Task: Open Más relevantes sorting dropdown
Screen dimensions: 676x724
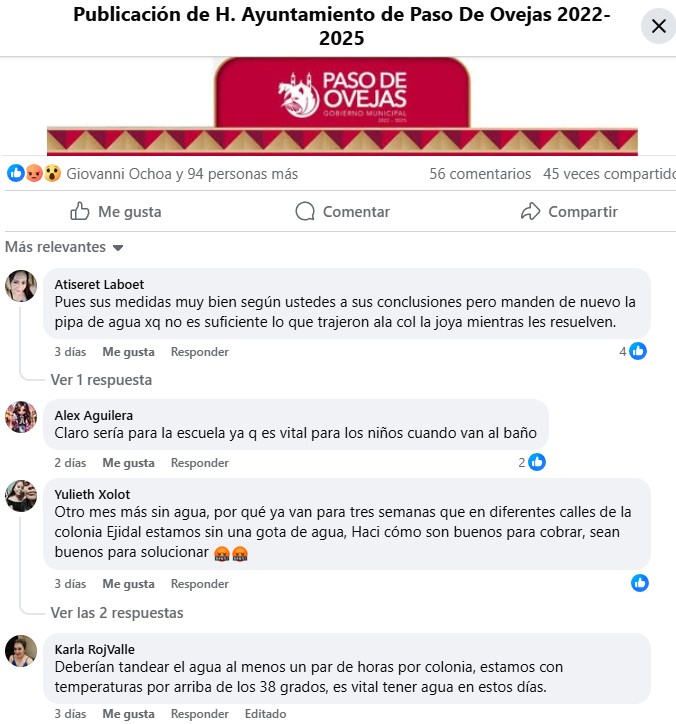Action: pyautogui.click(x=64, y=247)
